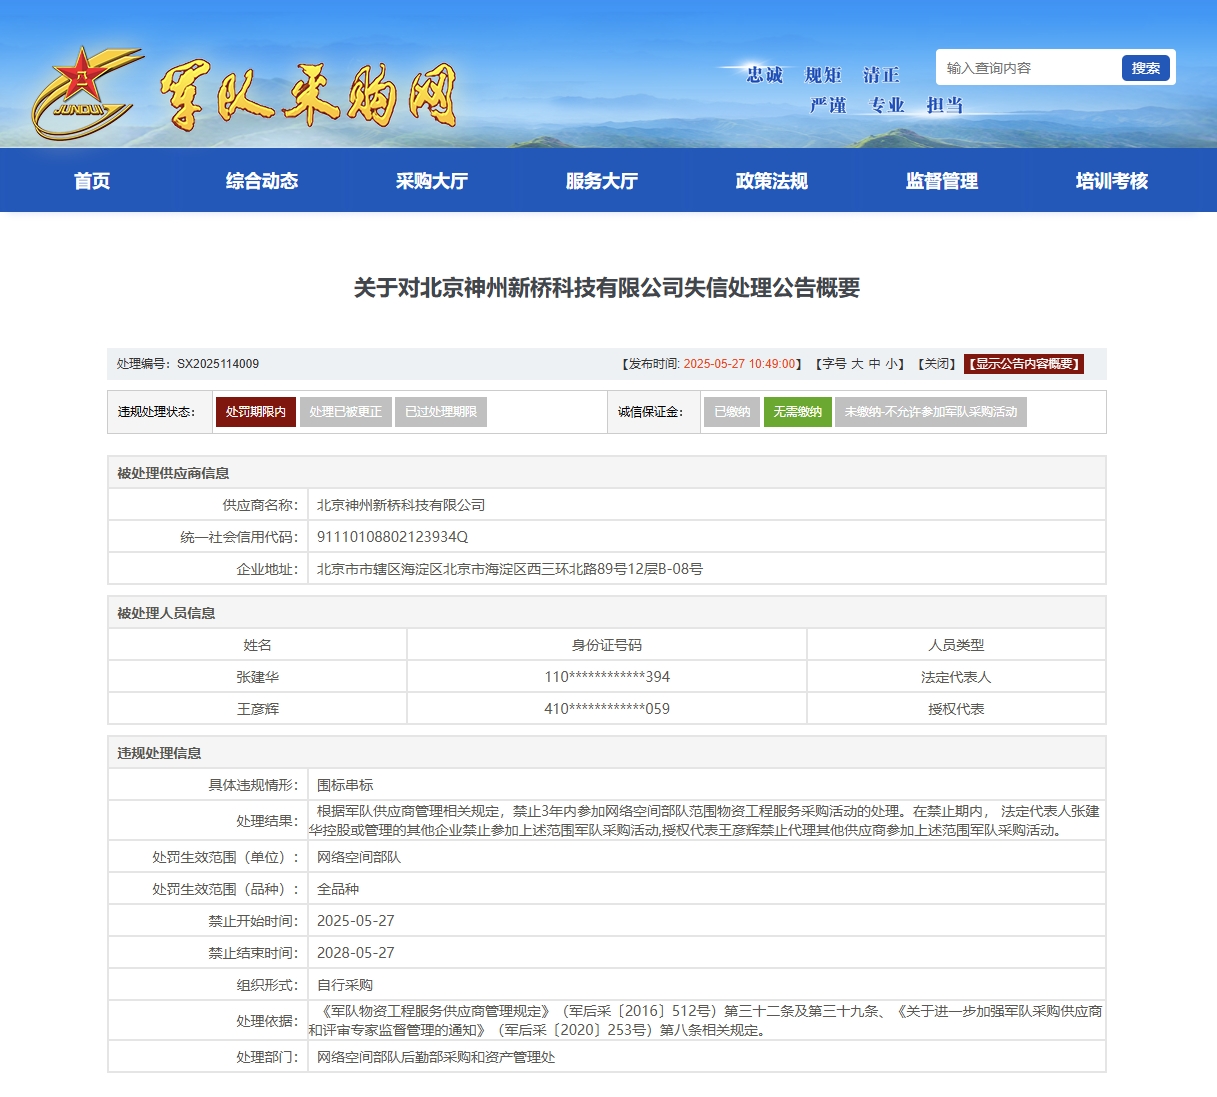Click the 自行采购 value
1217x1097 pixels.
click(x=345, y=985)
